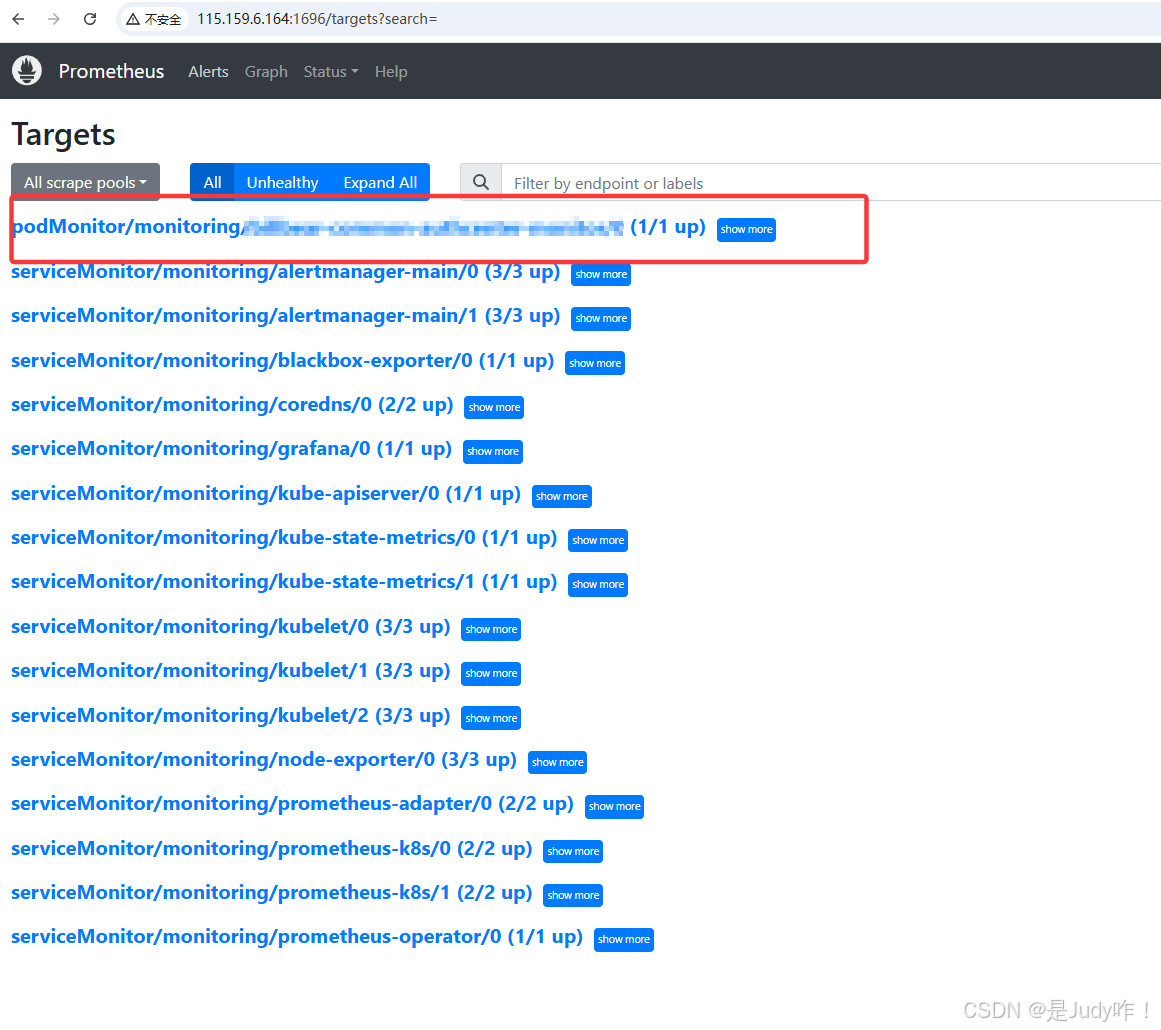Viewport: 1161px width, 1030px height.
Task: Open alertmanager-main/1 target link
Action: [285, 316]
